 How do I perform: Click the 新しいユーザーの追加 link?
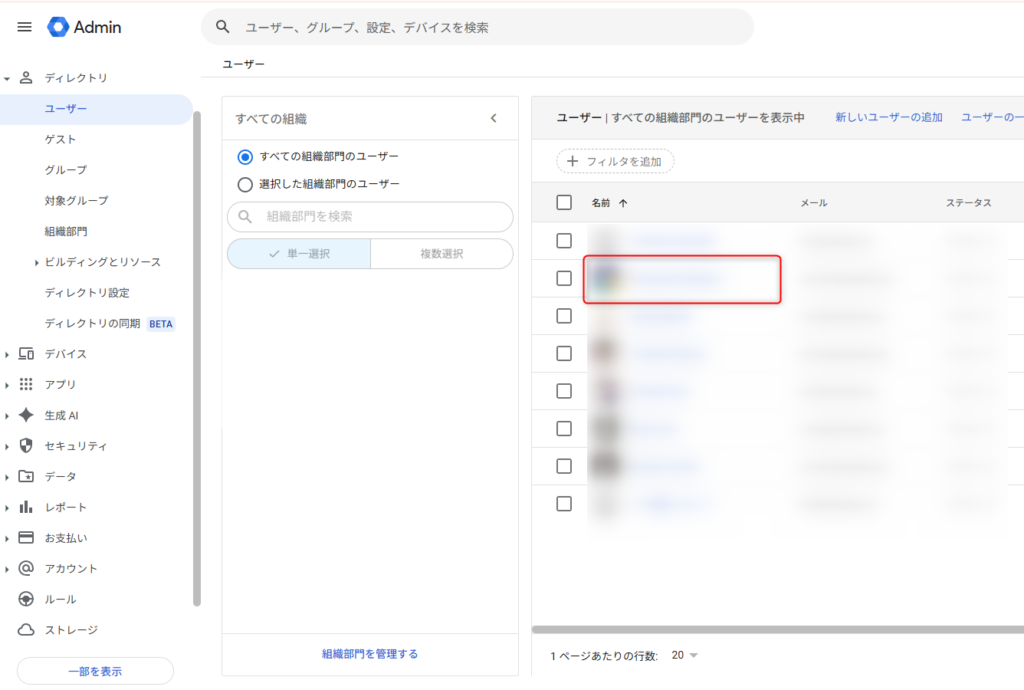point(888,118)
